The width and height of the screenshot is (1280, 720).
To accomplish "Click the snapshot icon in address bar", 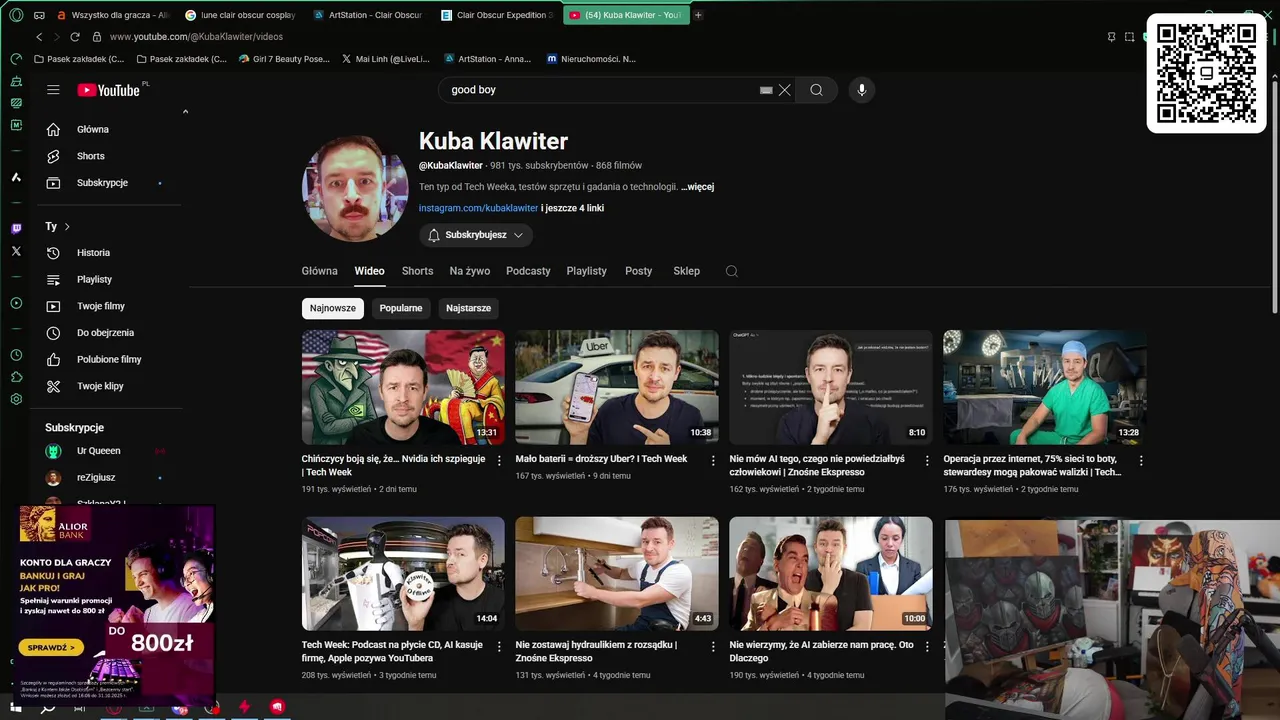I will [1129, 37].
